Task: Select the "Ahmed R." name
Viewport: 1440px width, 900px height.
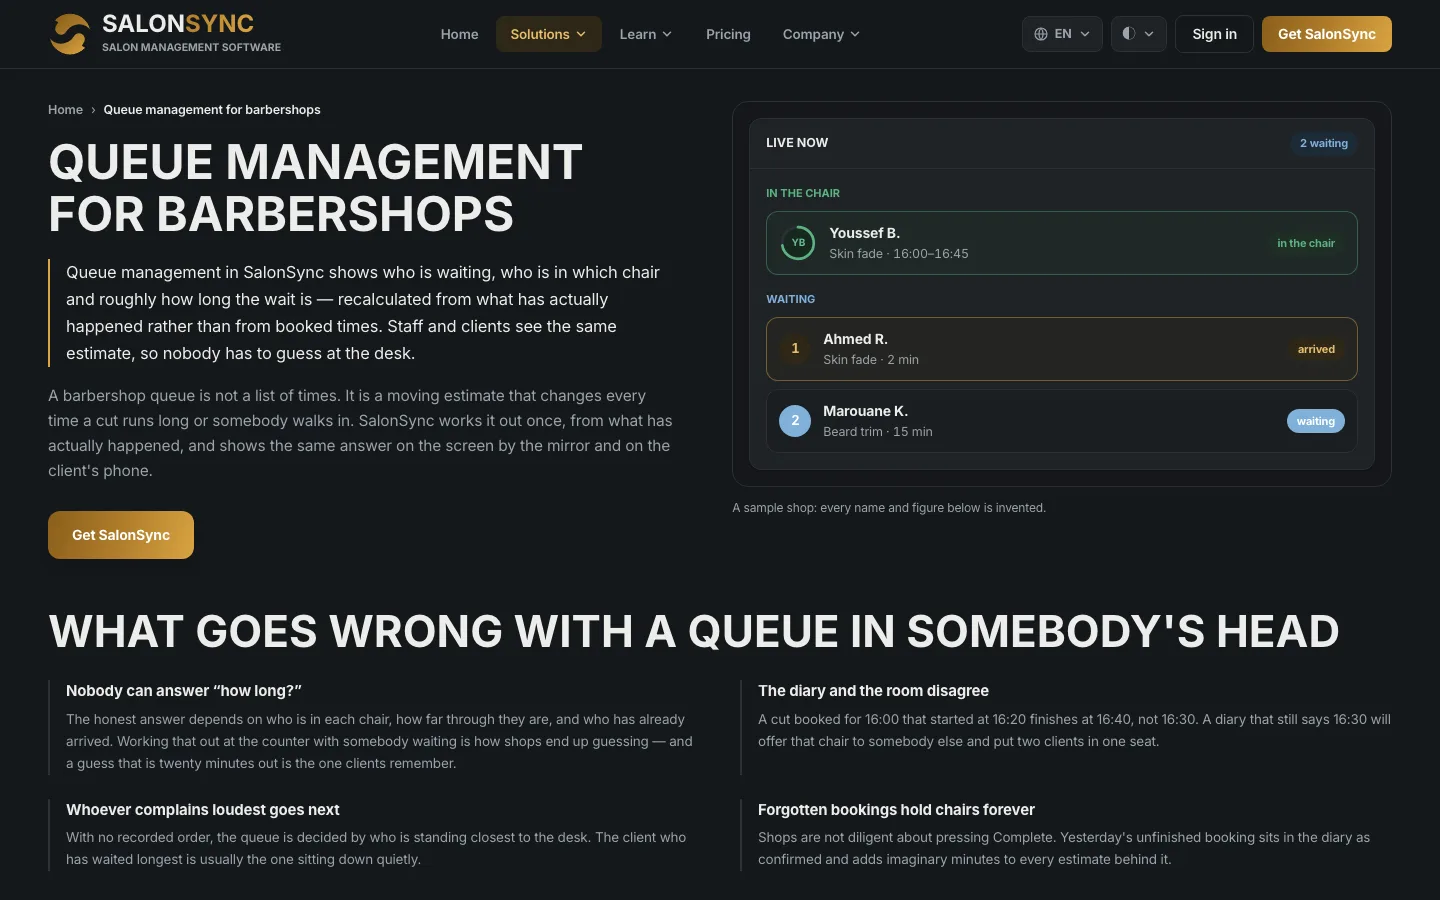Action: pos(855,339)
